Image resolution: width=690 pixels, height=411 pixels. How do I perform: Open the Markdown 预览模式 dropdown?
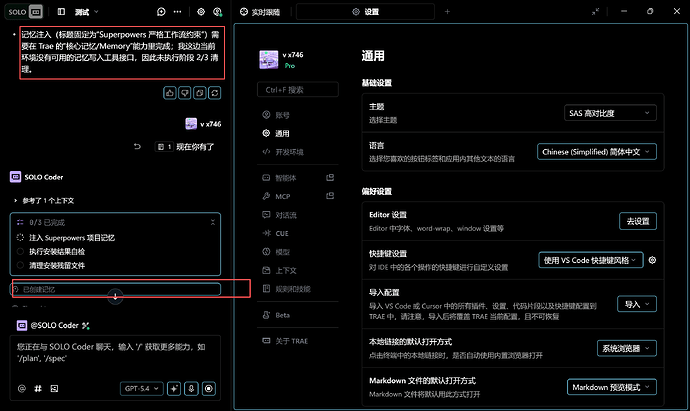tap(612, 387)
